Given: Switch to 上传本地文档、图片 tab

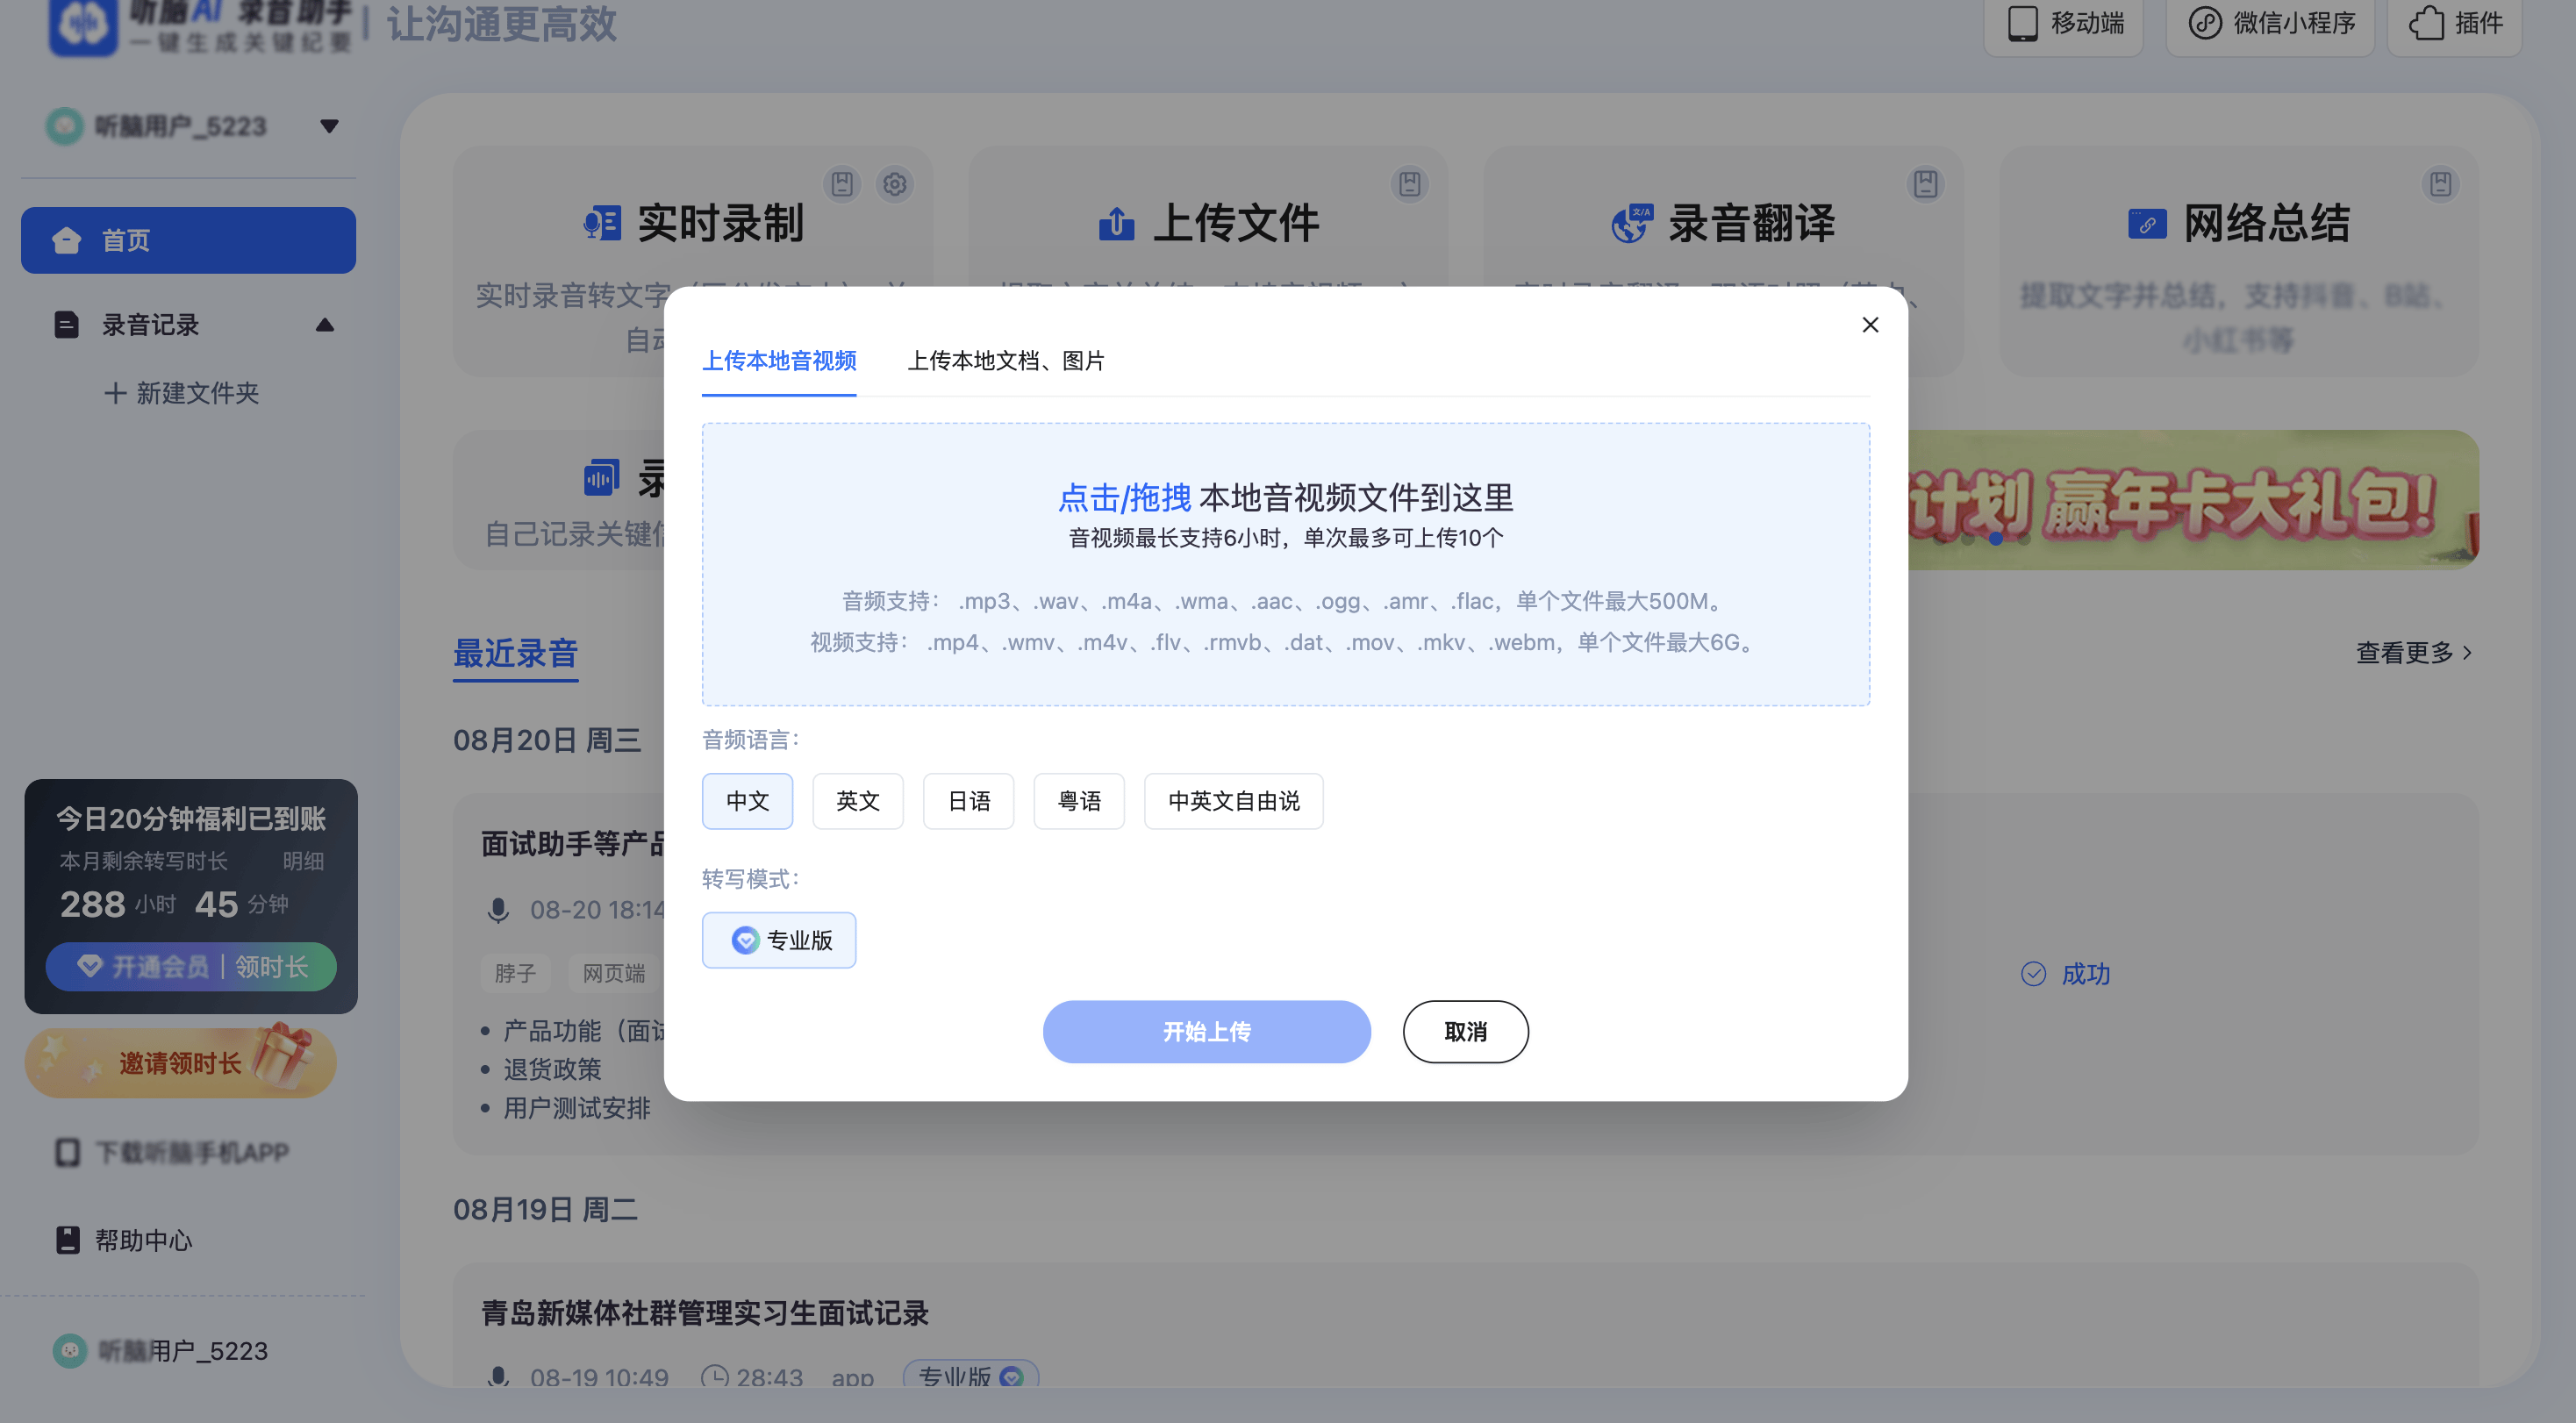Looking at the screenshot, I should [1005, 361].
